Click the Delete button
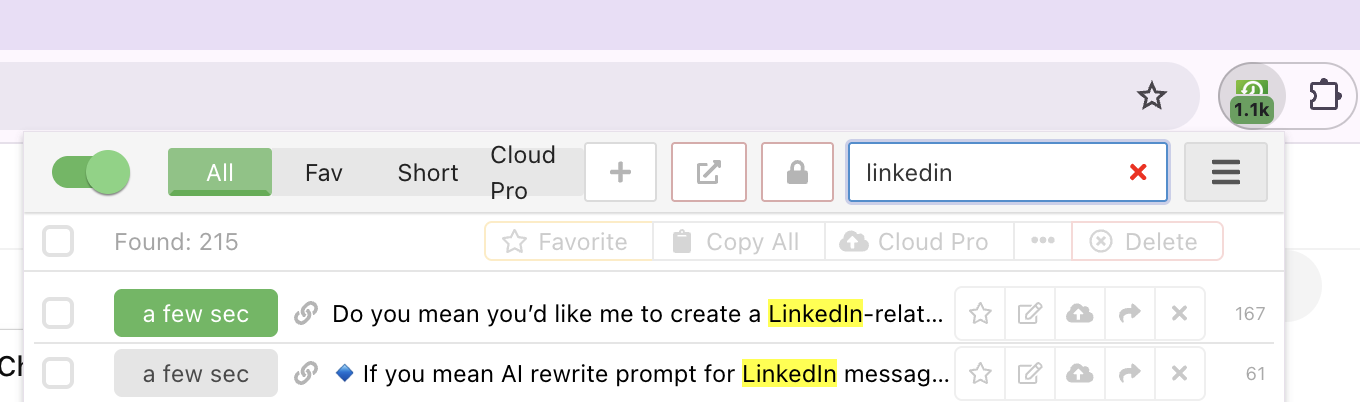Screen dimensions: 1360x402 point(1146,241)
